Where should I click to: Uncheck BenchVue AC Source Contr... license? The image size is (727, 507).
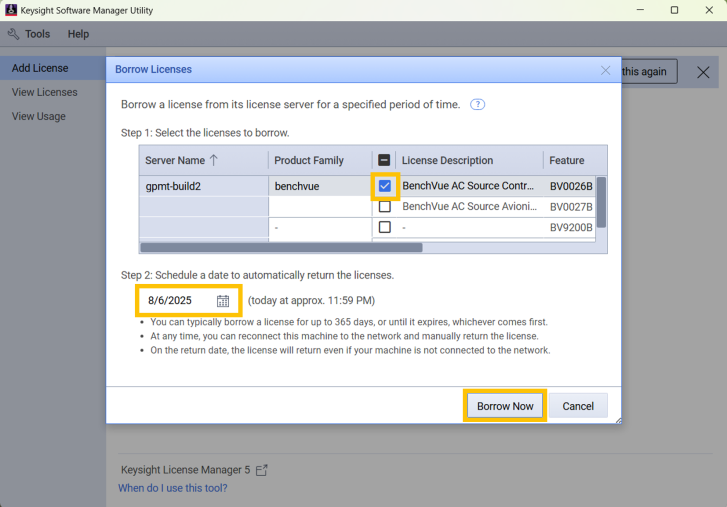385,186
